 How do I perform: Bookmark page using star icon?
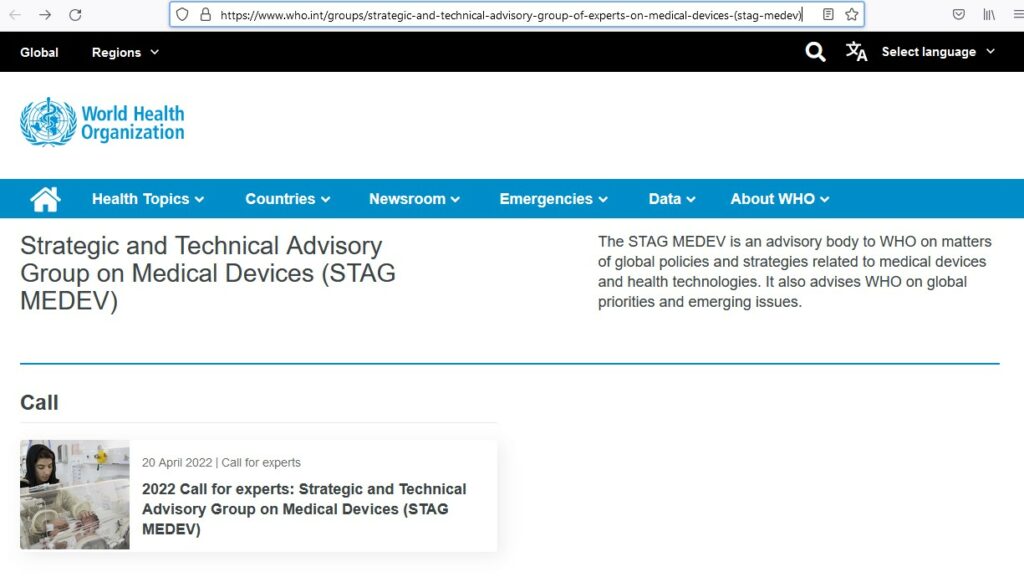click(851, 15)
